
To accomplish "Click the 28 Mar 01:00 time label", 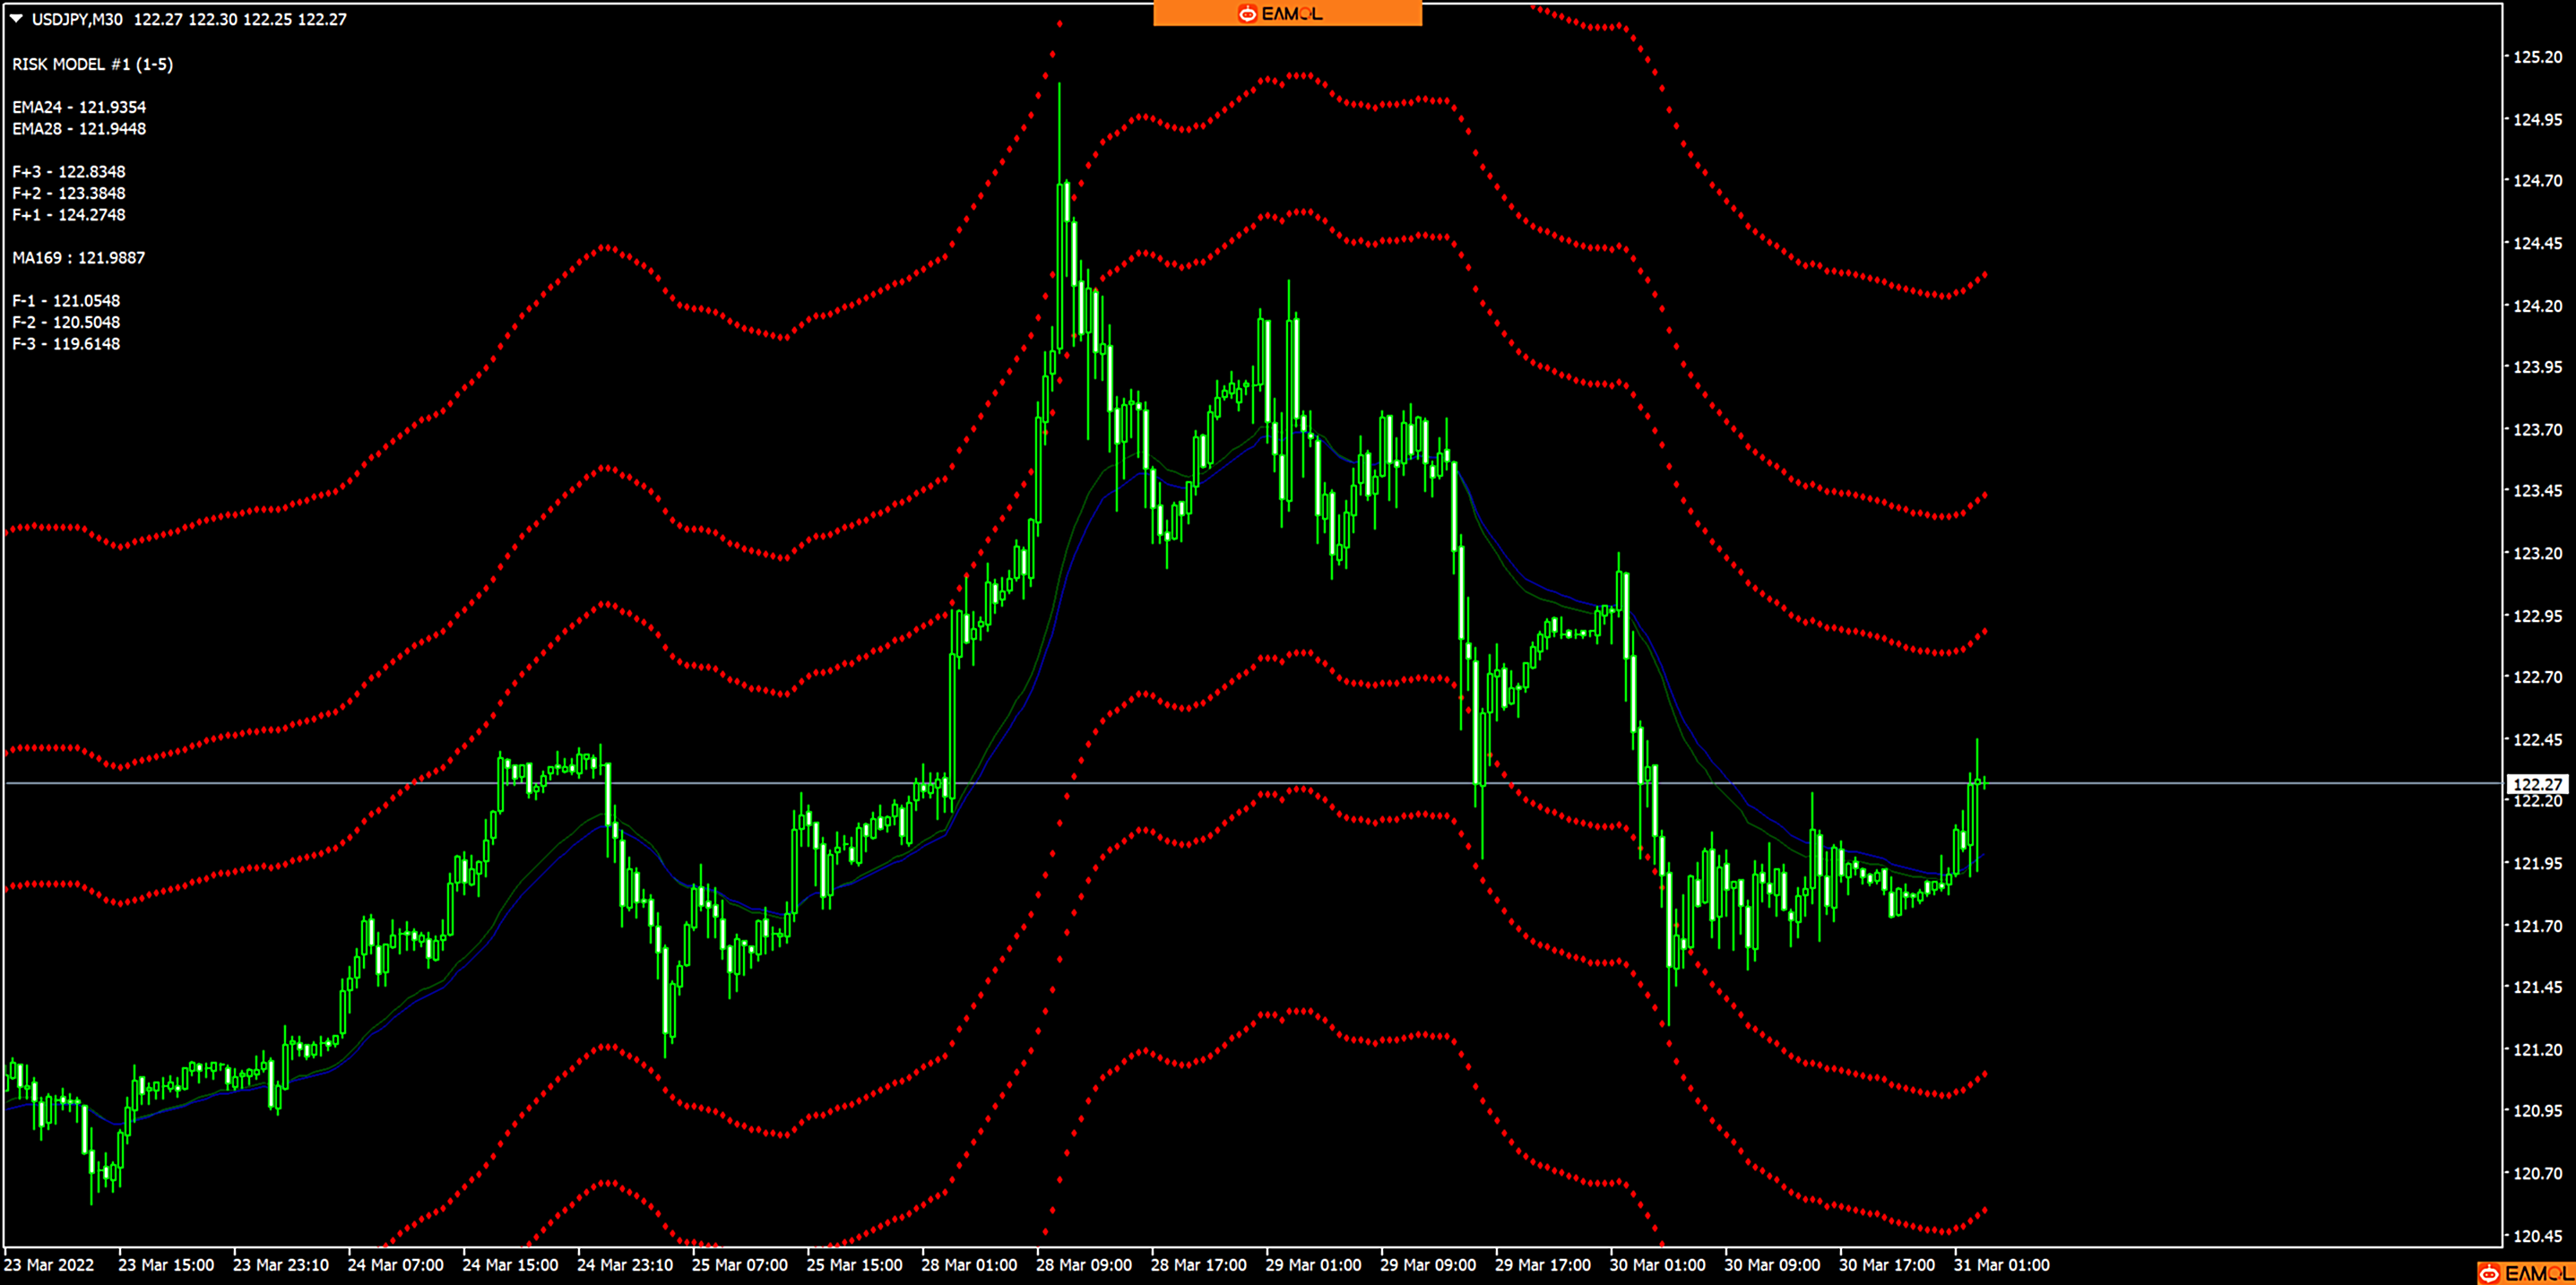I will (x=969, y=1265).
